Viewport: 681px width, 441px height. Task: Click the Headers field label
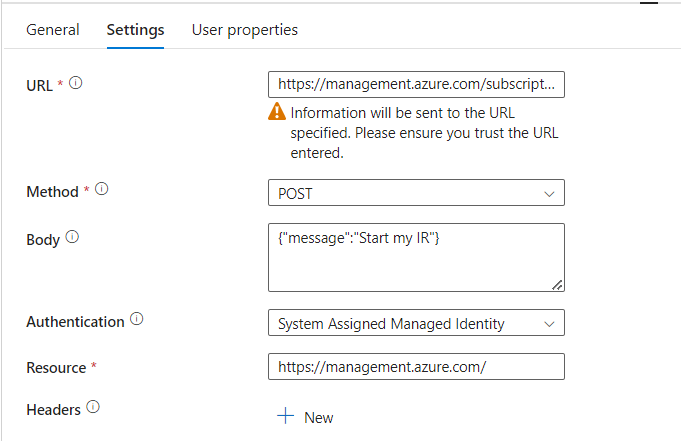(54, 408)
